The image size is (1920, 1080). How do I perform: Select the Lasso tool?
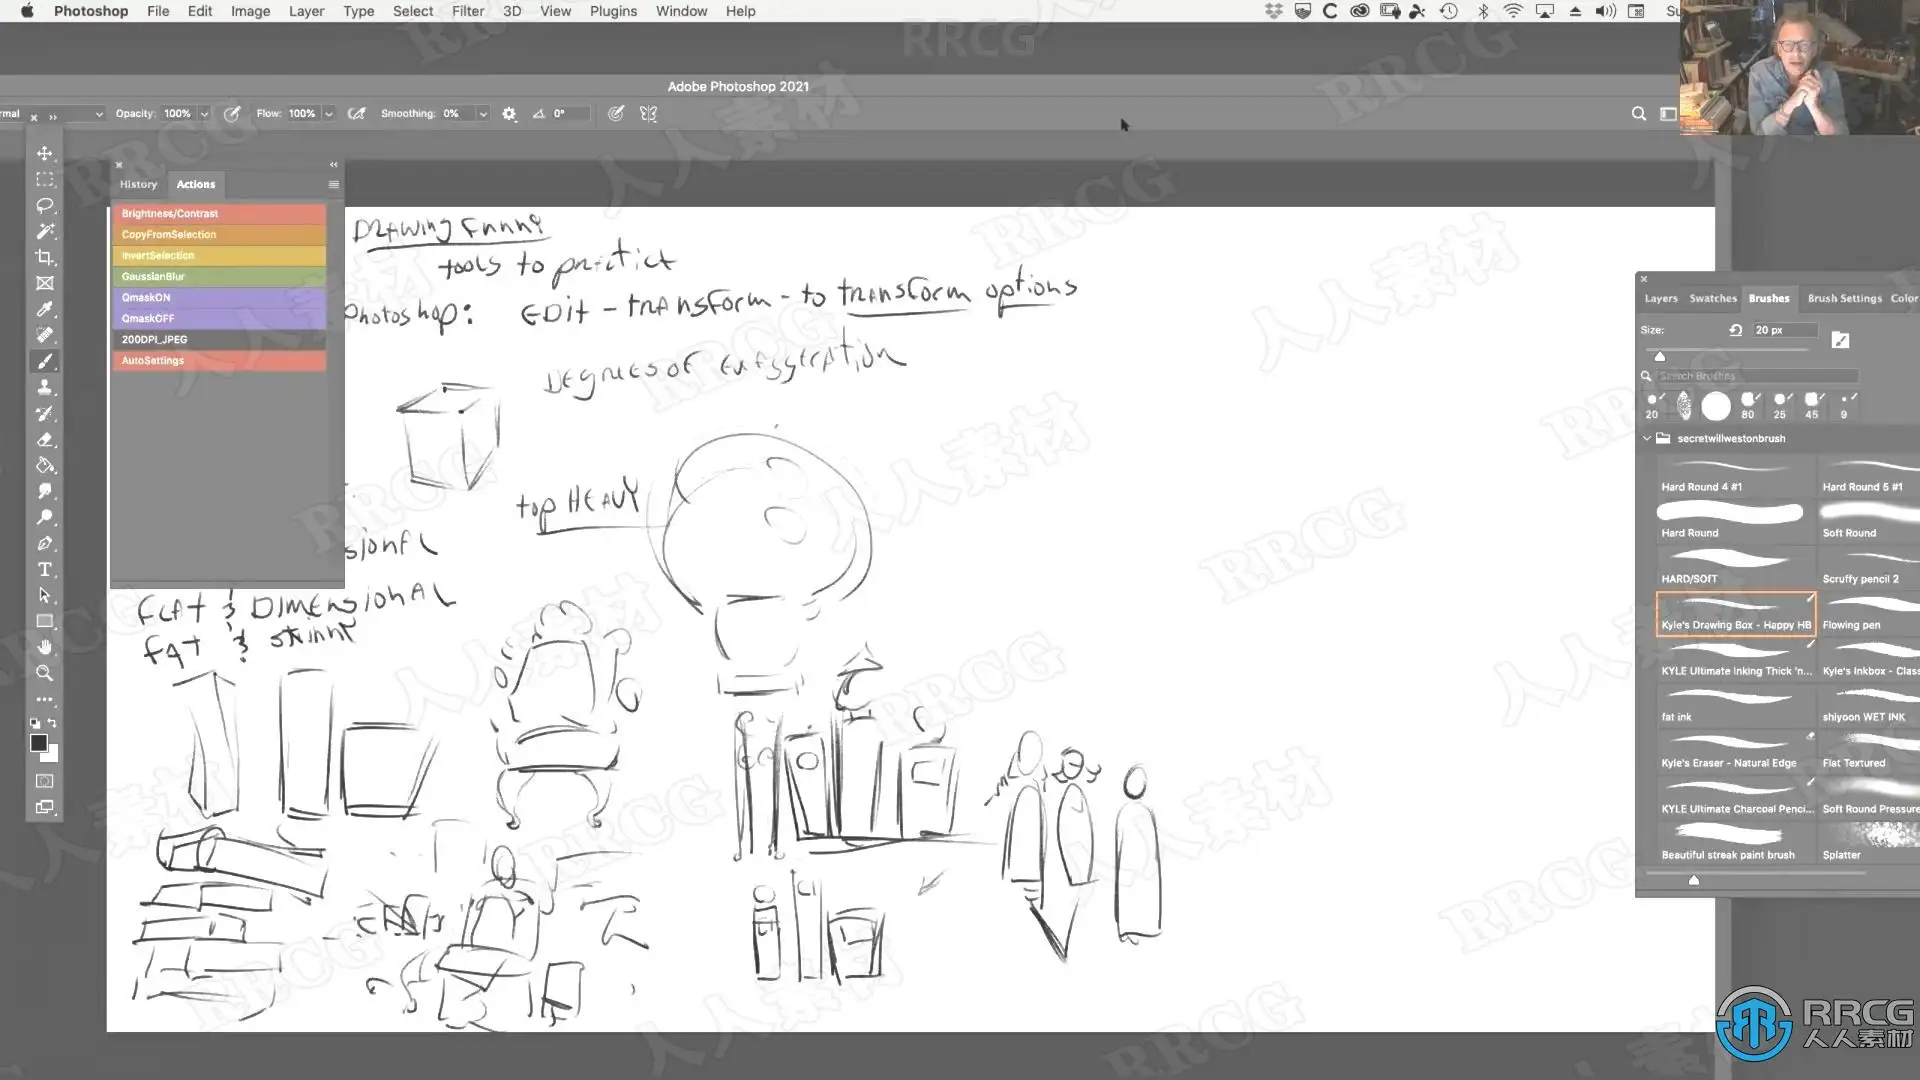(x=45, y=205)
